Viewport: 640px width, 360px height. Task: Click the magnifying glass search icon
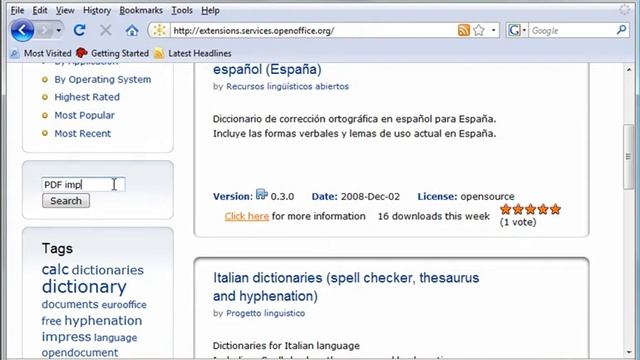(x=621, y=30)
